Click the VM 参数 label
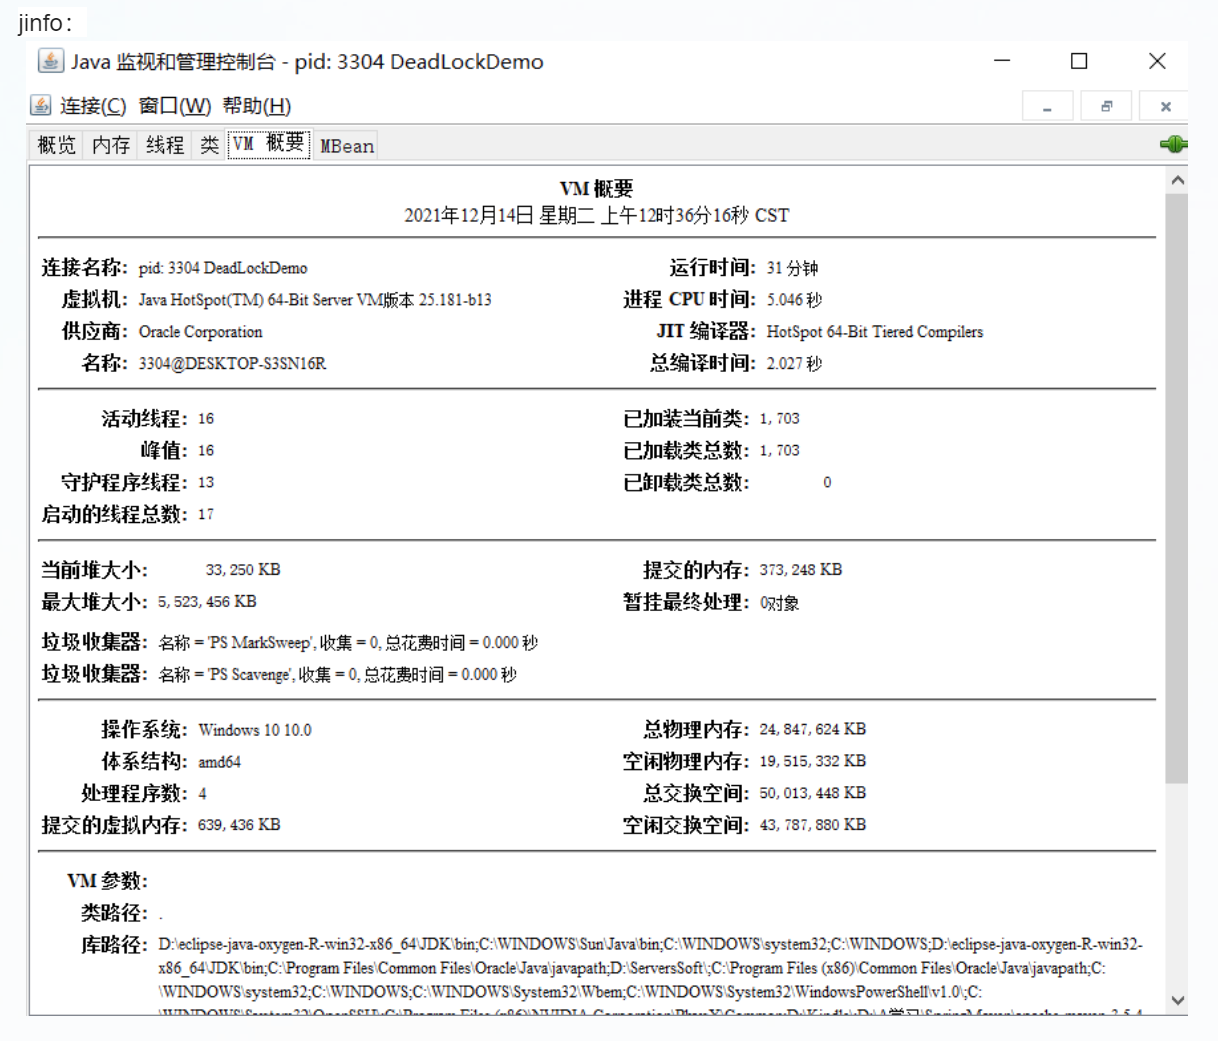This screenshot has height=1041, width=1218. coord(107,881)
